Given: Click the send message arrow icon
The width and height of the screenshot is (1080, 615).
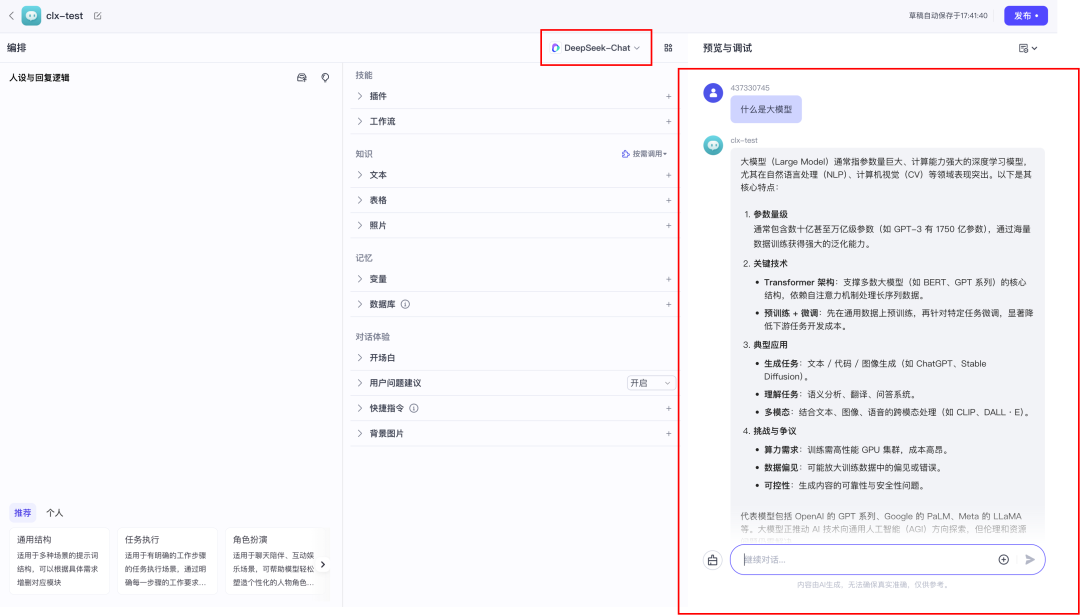Looking at the screenshot, I should click(1030, 559).
